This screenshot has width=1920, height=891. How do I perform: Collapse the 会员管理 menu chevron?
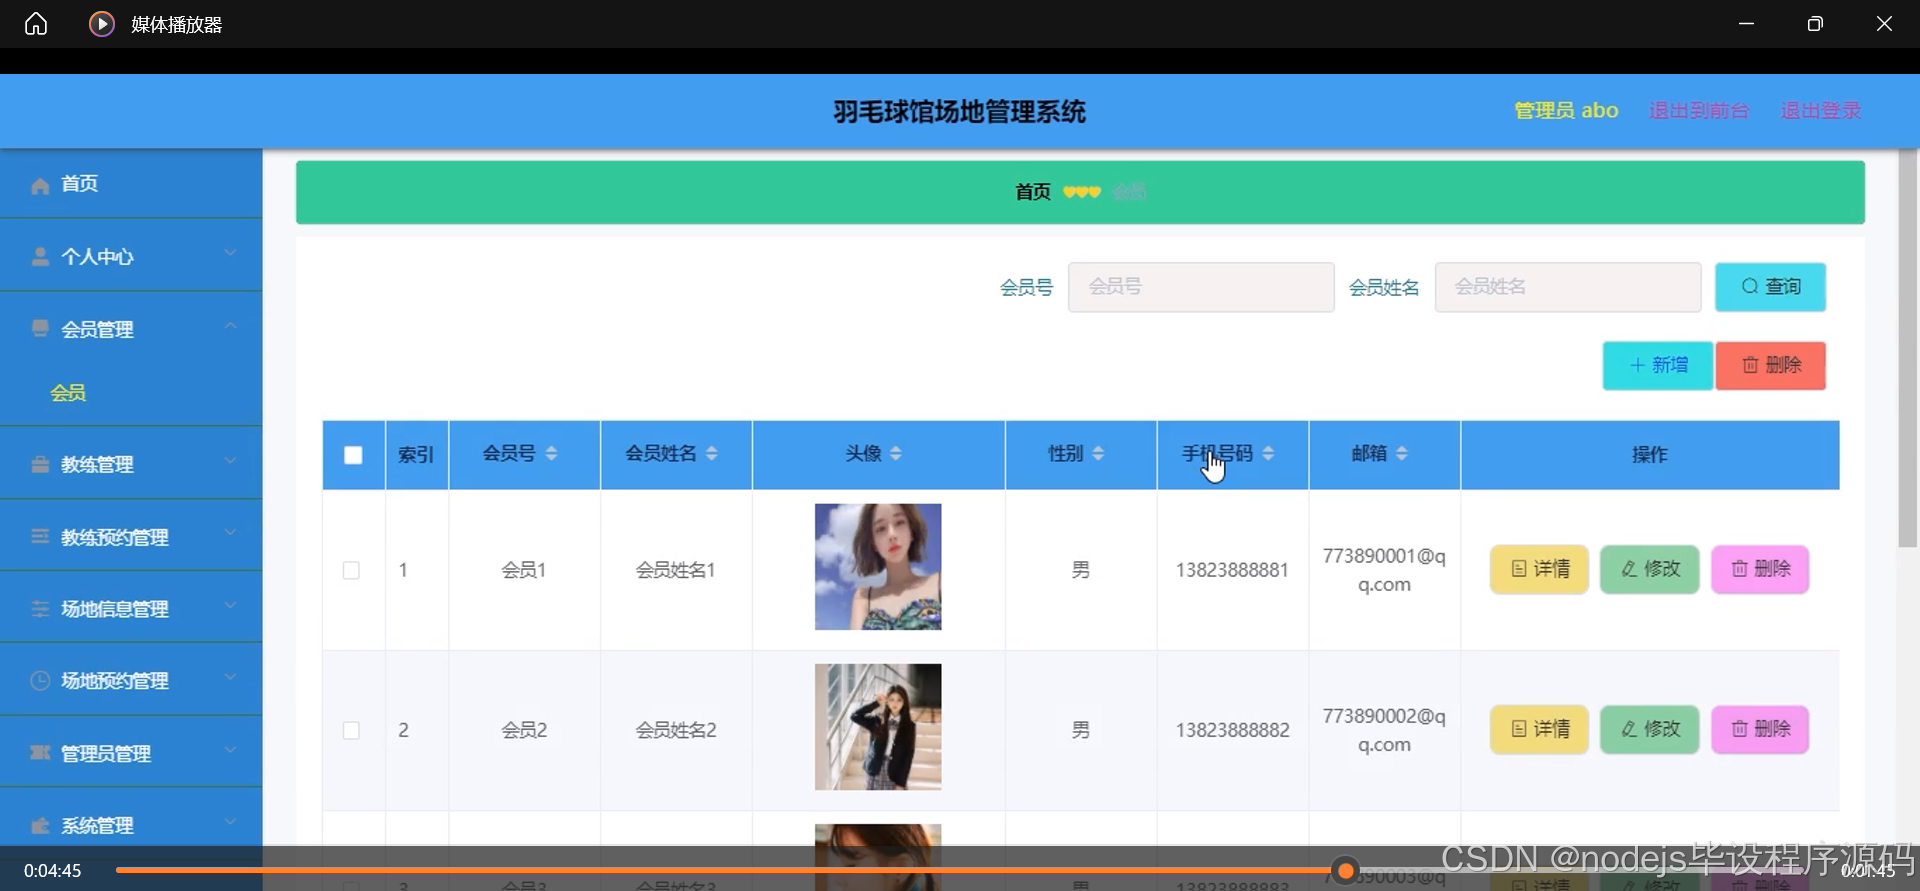(x=230, y=326)
